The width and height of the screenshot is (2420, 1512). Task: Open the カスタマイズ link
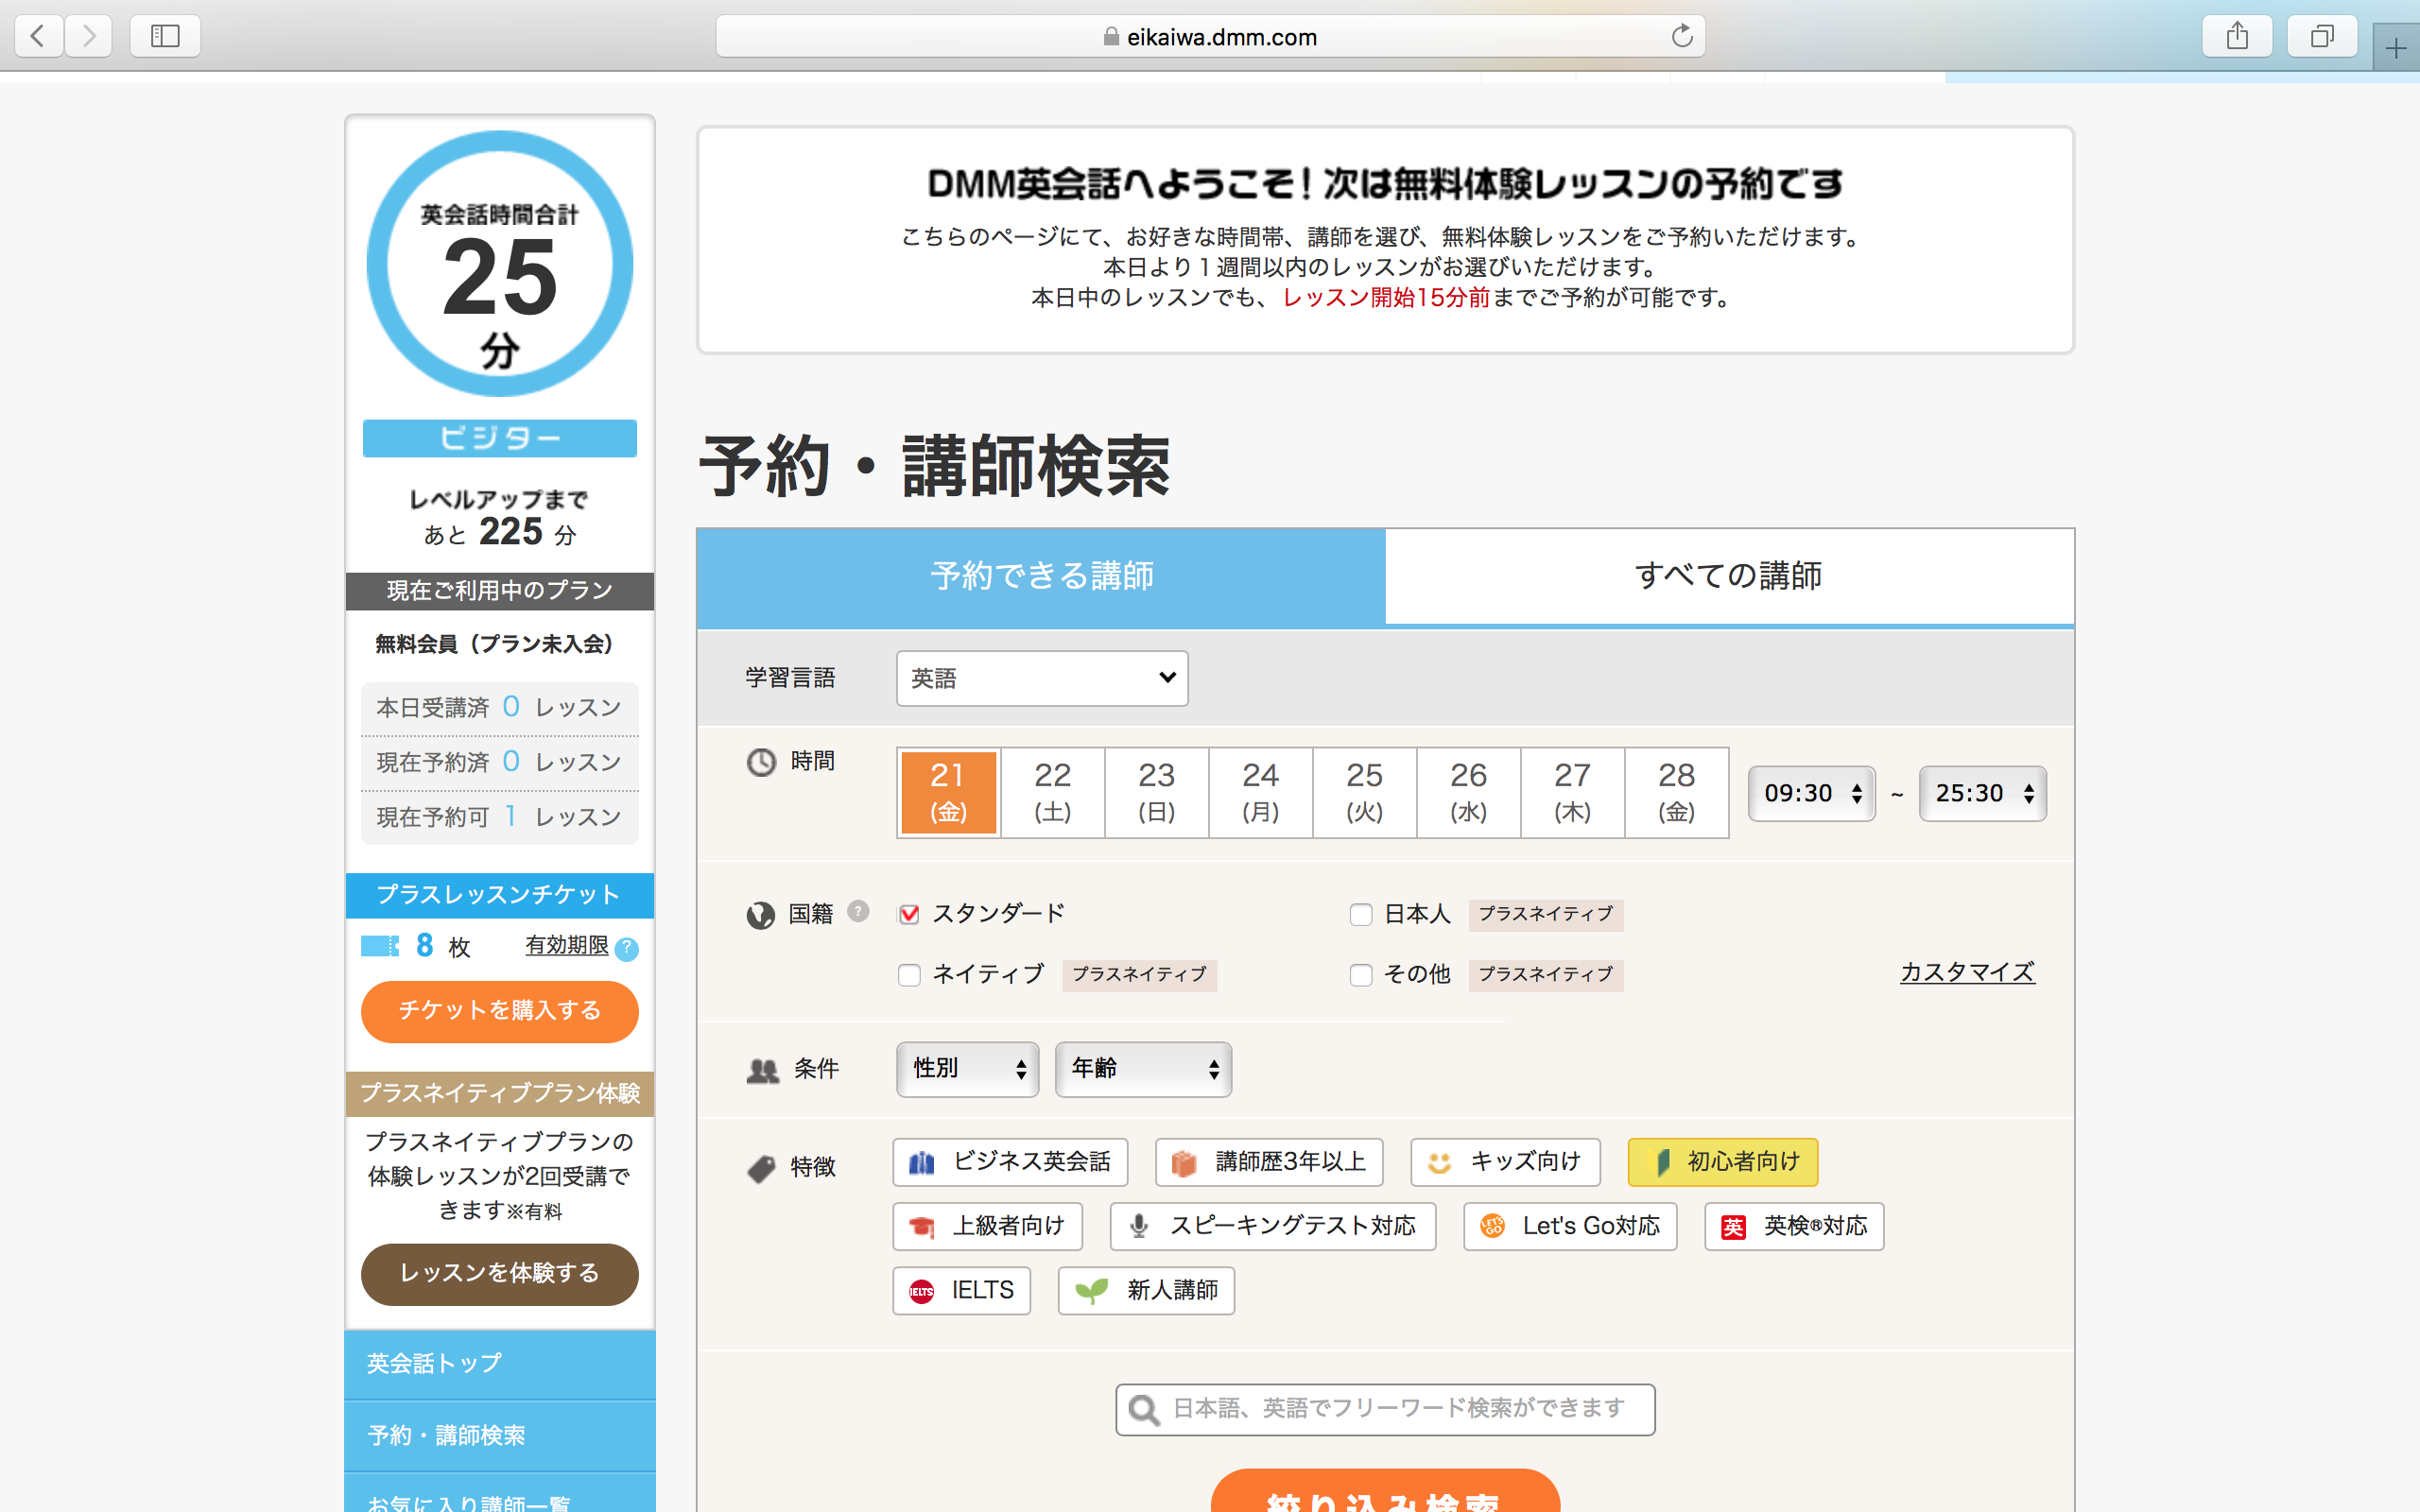[x=1967, y=972]
